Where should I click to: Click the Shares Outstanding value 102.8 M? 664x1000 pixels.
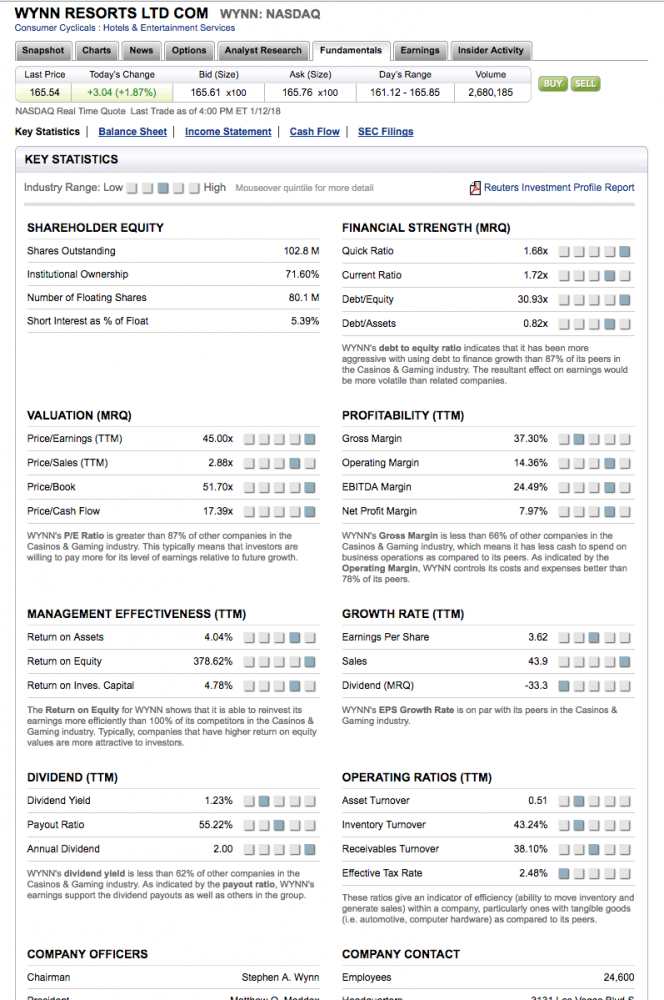pyautogui.click(x=302, y=251)
